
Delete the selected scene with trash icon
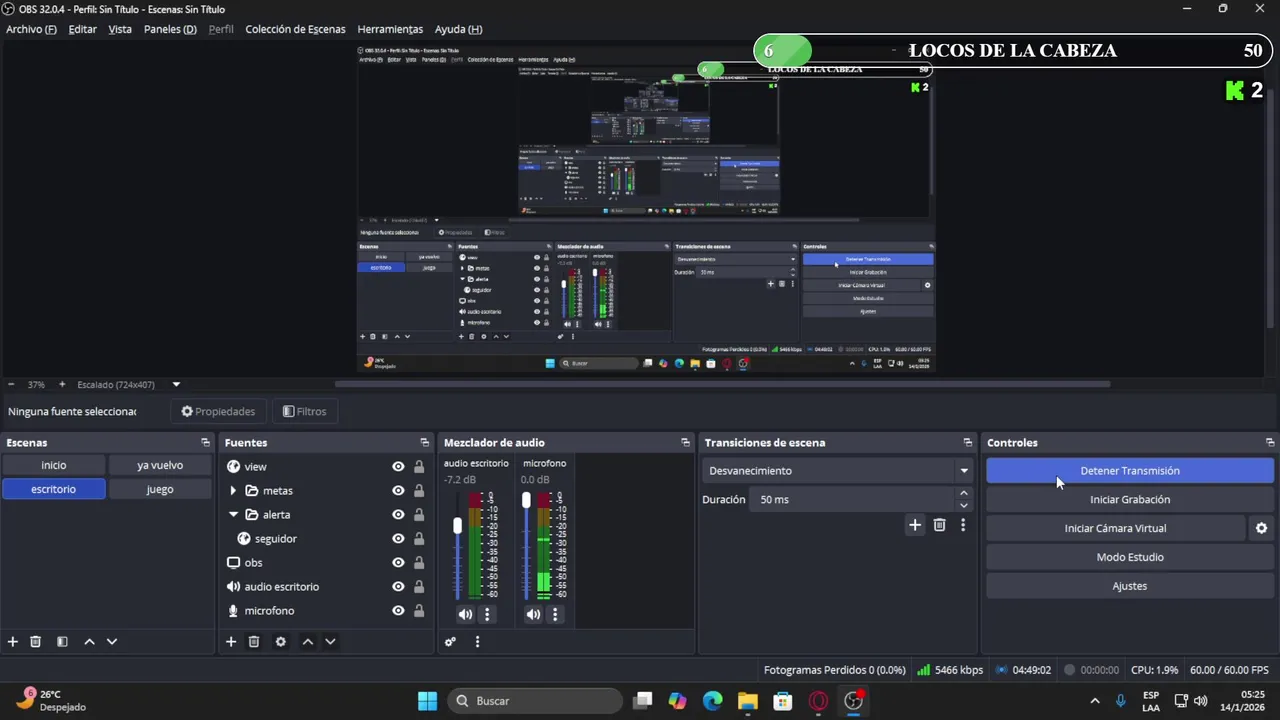coord(36,642)
